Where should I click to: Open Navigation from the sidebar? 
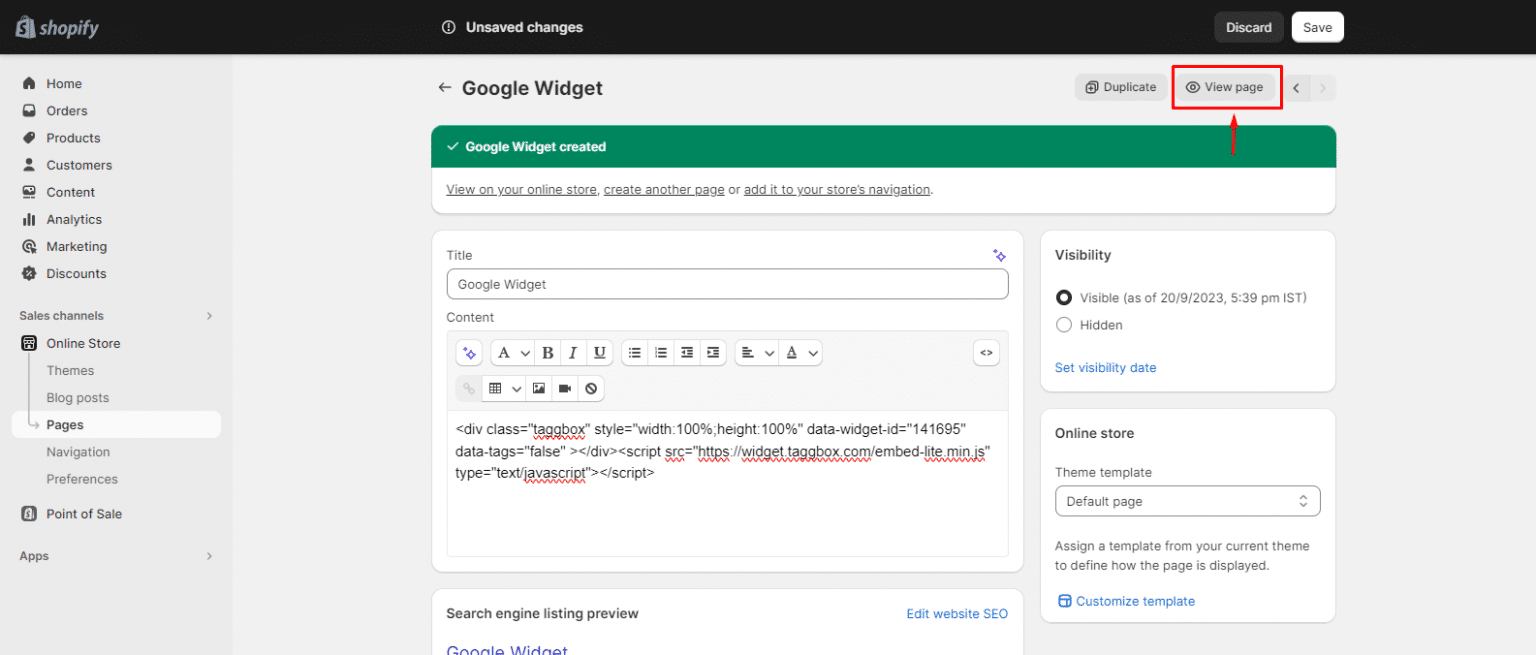pos(76,451)
